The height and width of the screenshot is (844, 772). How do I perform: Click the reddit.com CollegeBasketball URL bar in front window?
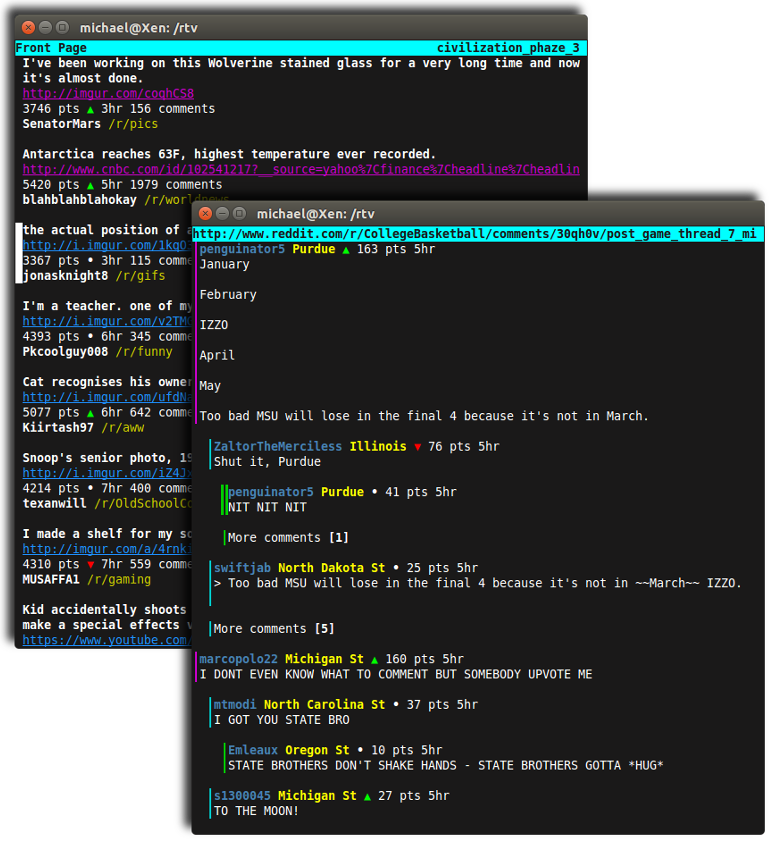click(474, 234)
